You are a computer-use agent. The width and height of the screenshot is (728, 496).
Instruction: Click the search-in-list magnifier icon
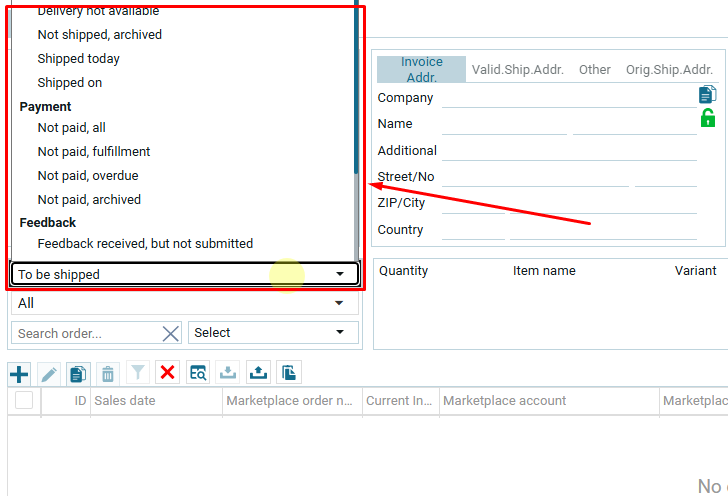[x=198, y=373]
